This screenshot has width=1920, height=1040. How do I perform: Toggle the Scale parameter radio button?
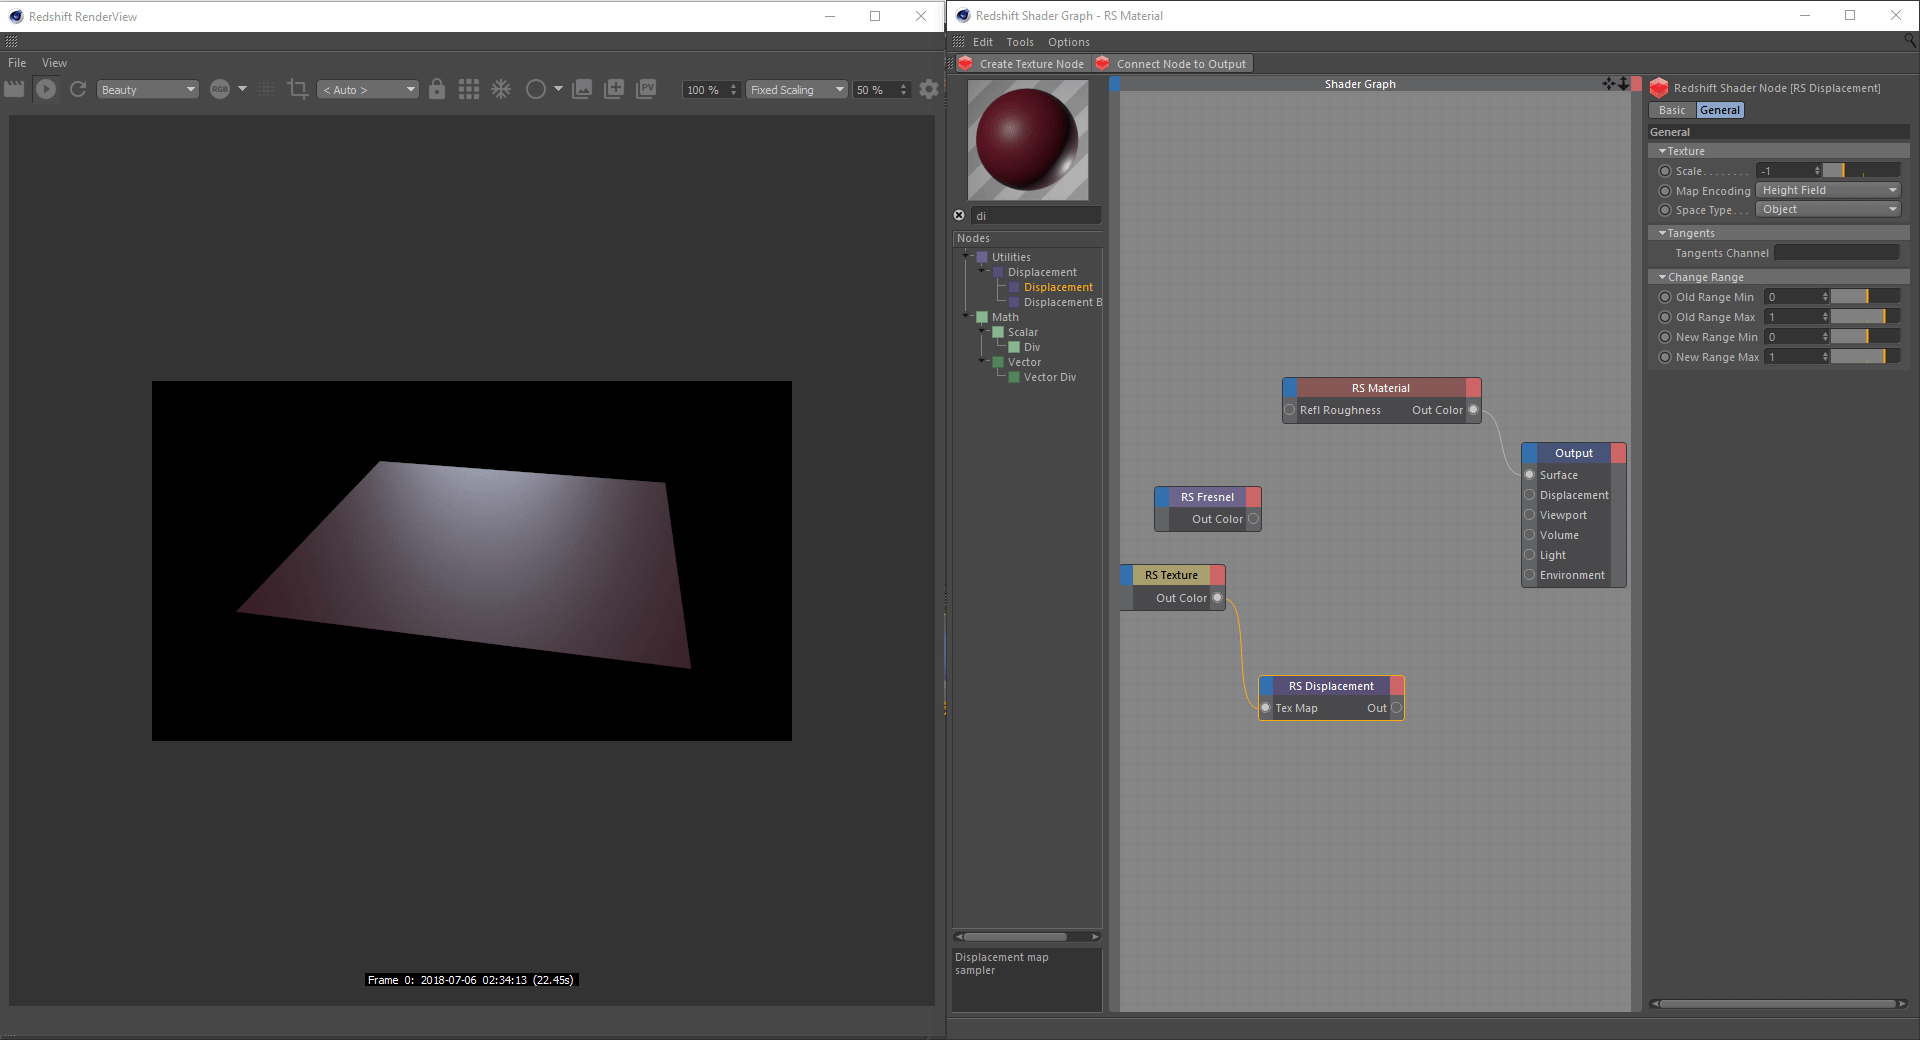click(x=1665, y=171)
